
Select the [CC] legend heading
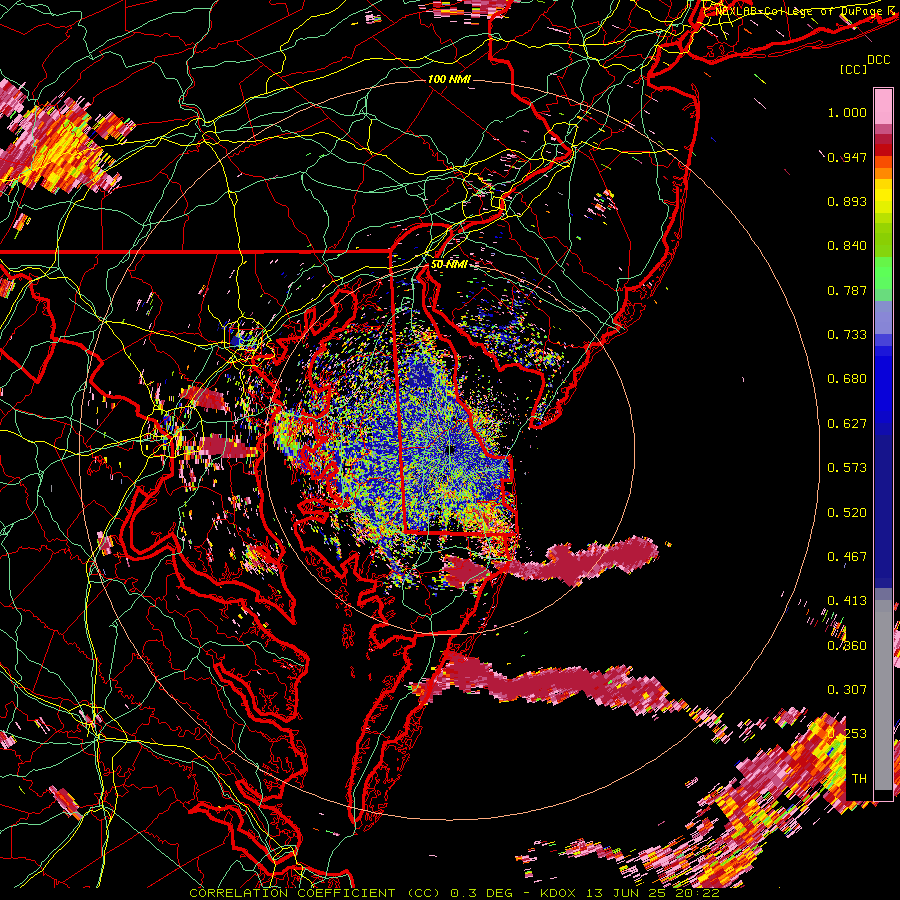point(853,69)
